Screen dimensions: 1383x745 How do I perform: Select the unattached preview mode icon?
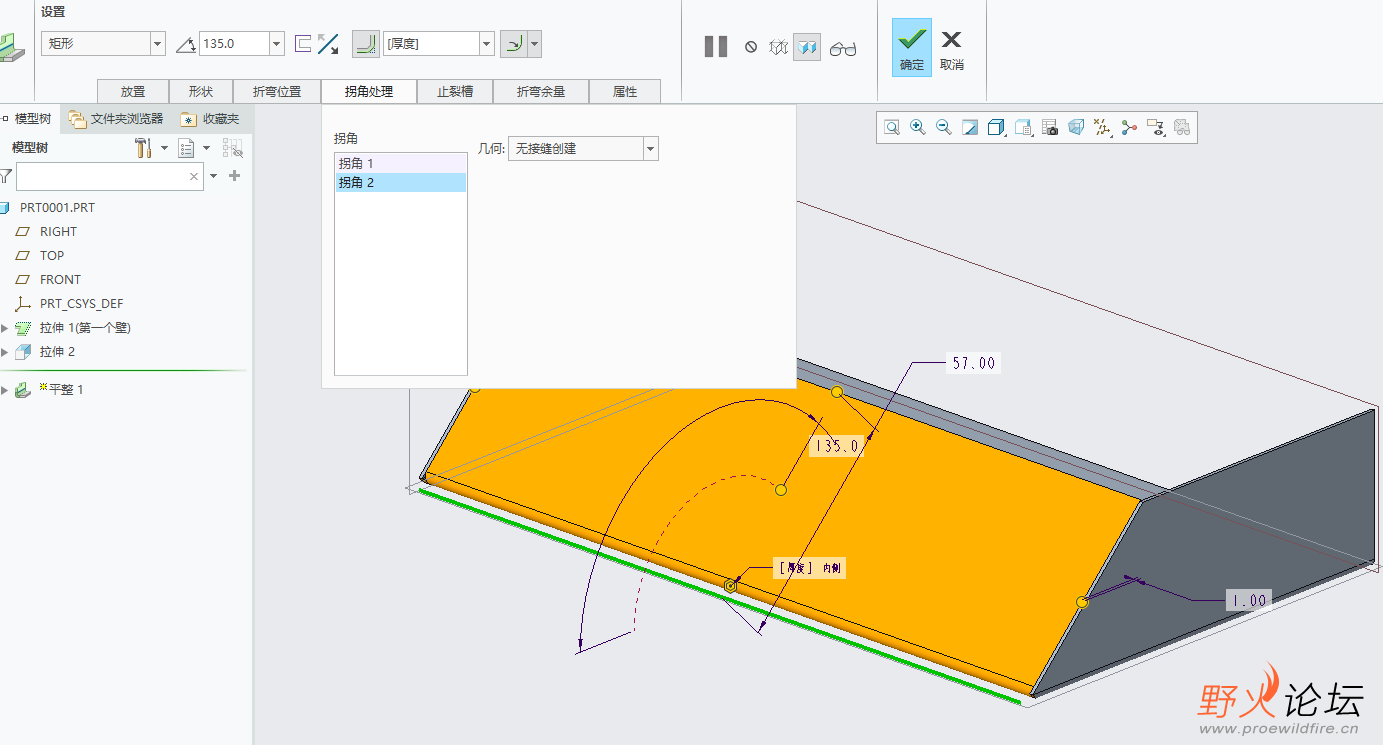click(779, 46)
